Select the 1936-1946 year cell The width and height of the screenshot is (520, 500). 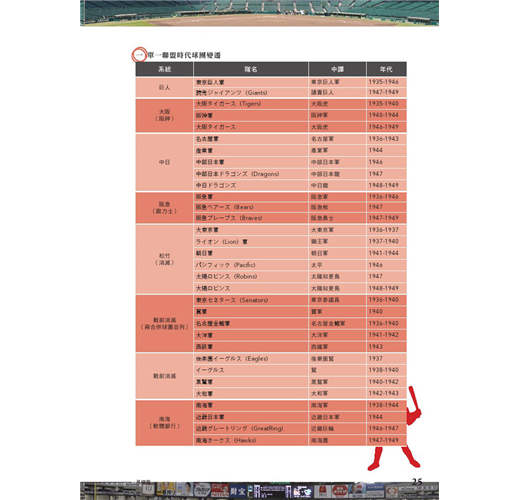pos(386,197)
